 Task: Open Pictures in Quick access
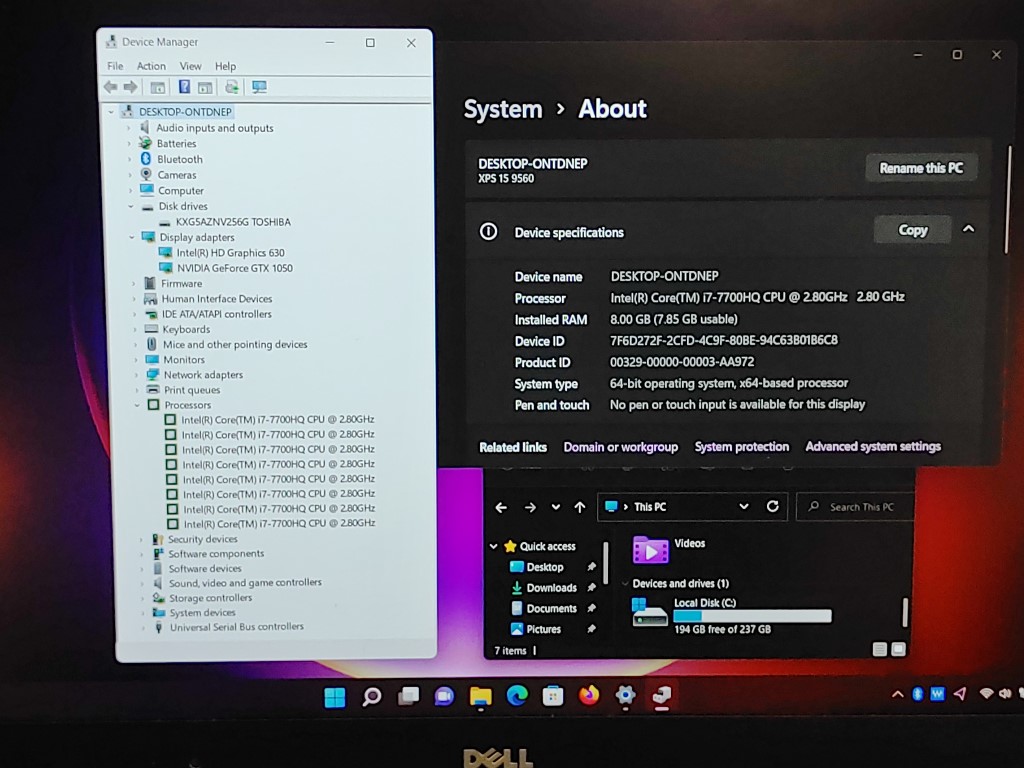[543, 630]
